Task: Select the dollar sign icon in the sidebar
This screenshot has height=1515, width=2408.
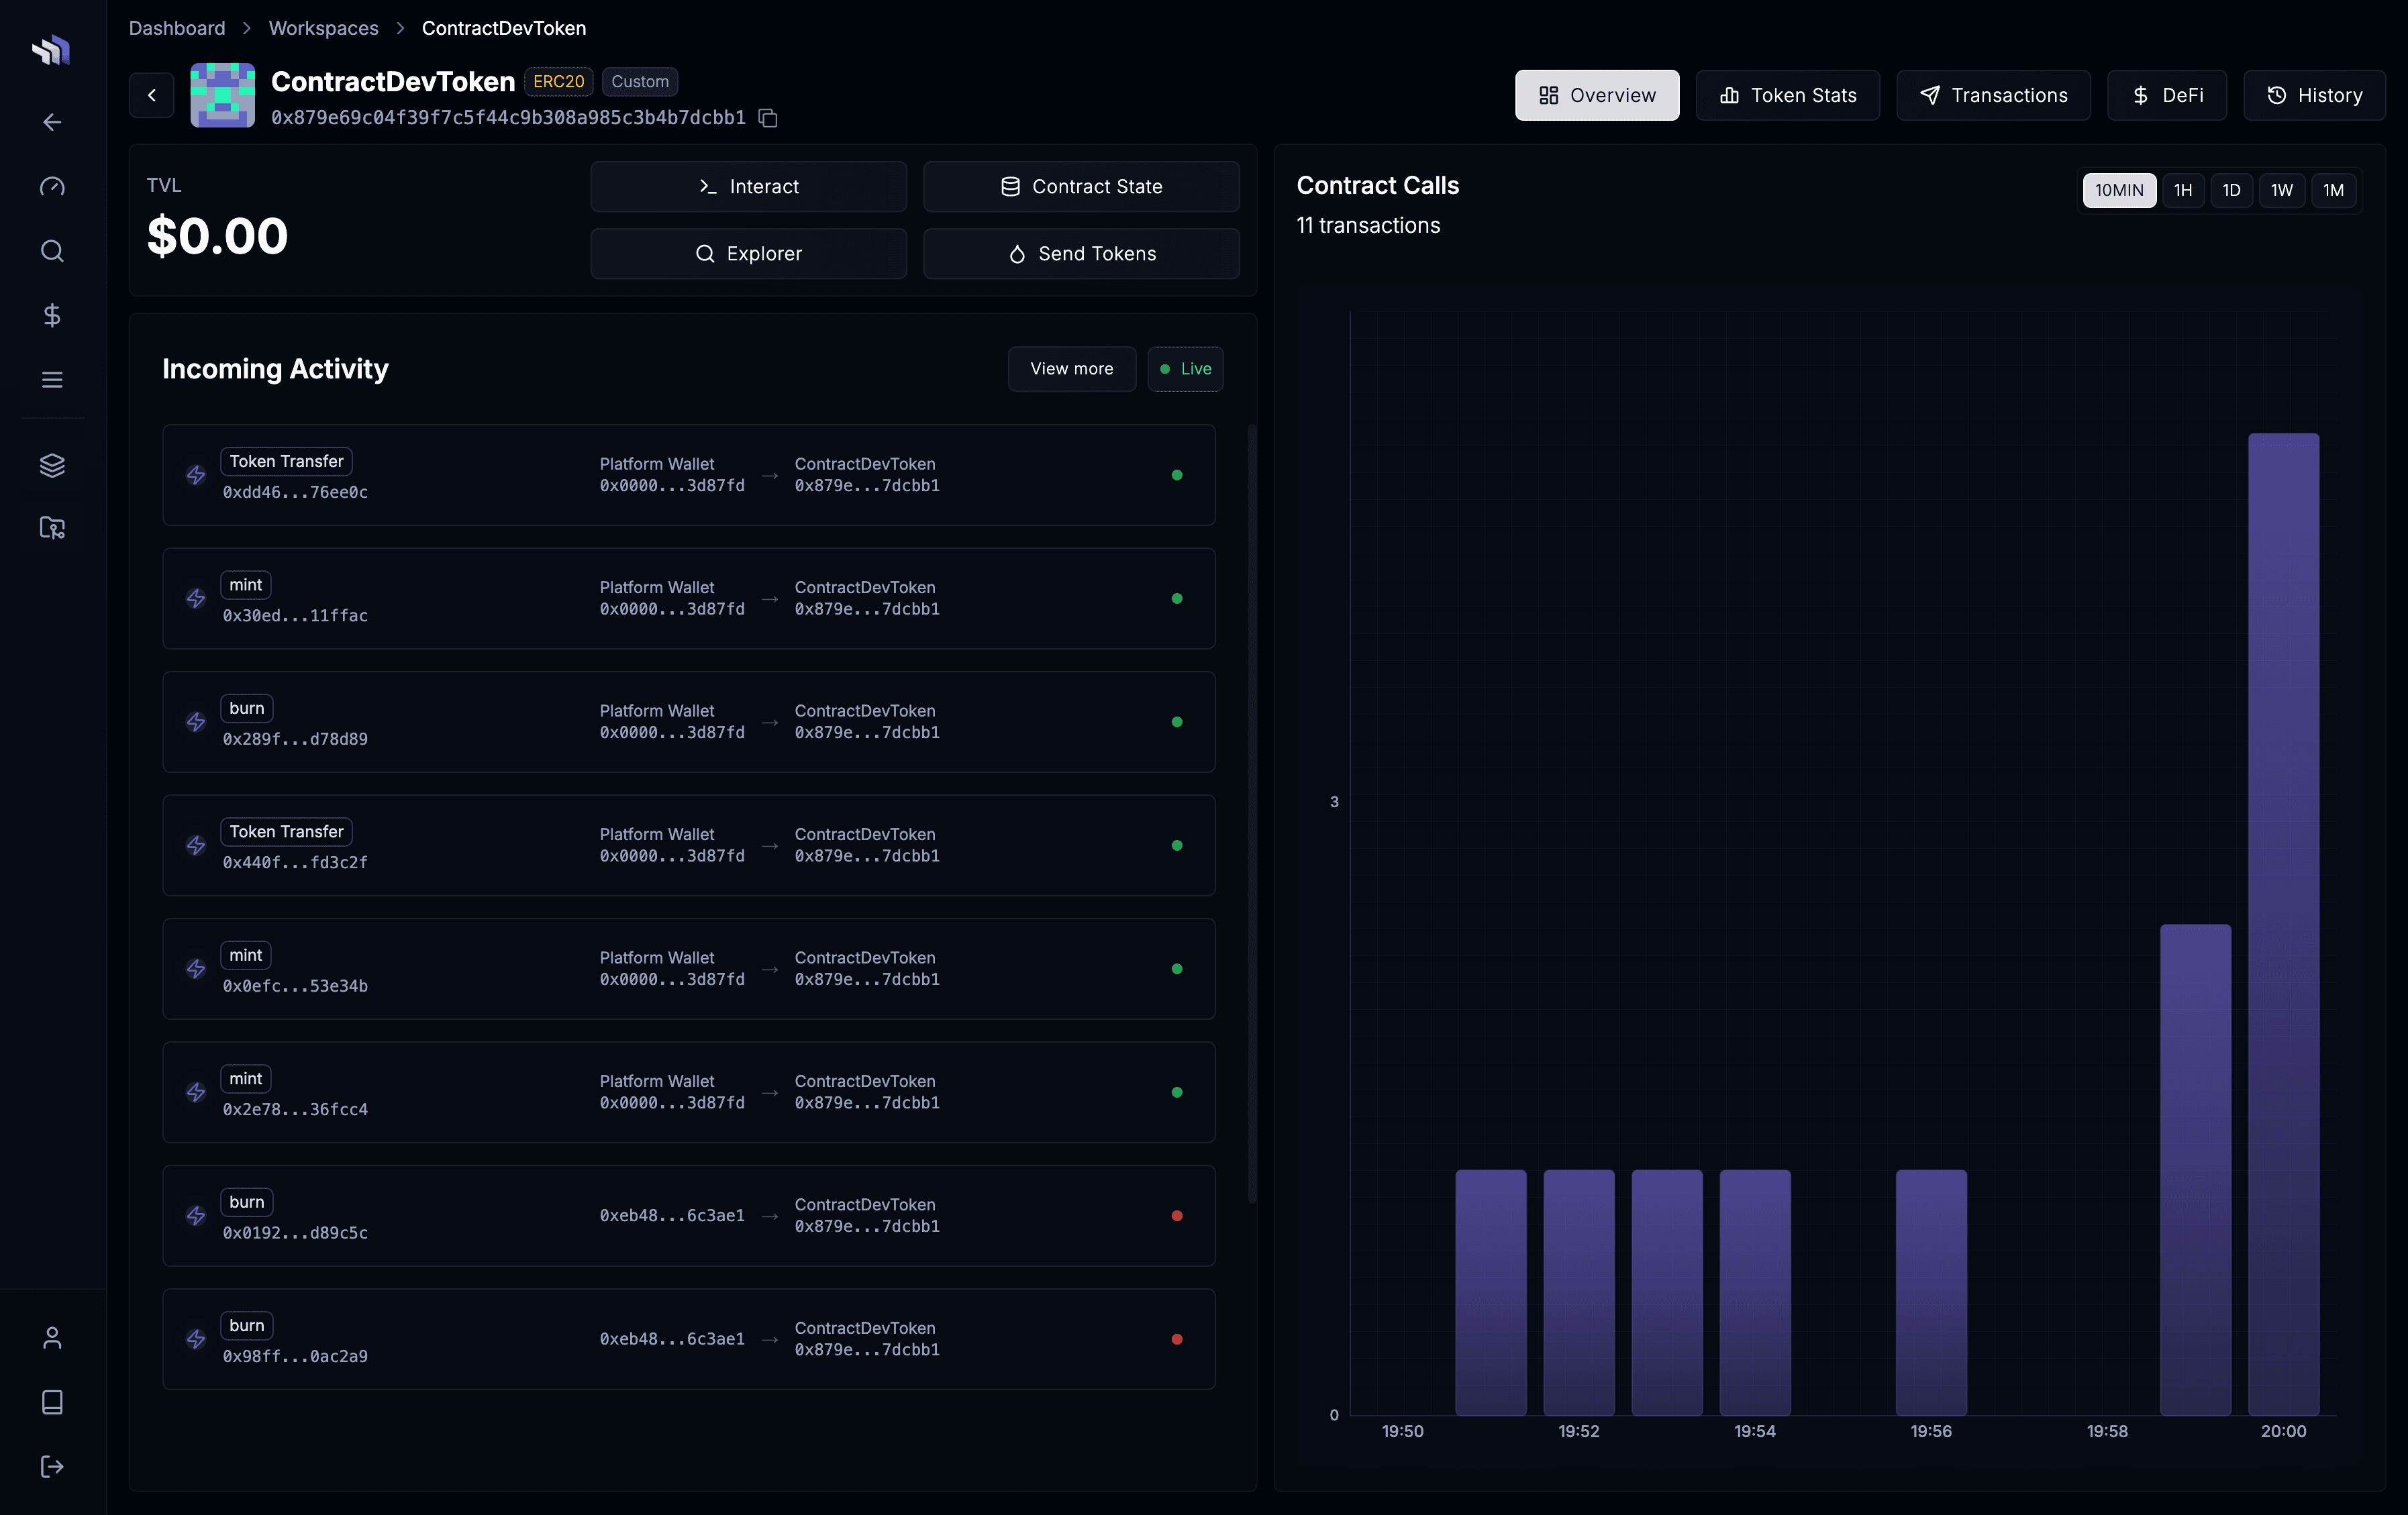Action: (x=51, y=315)
